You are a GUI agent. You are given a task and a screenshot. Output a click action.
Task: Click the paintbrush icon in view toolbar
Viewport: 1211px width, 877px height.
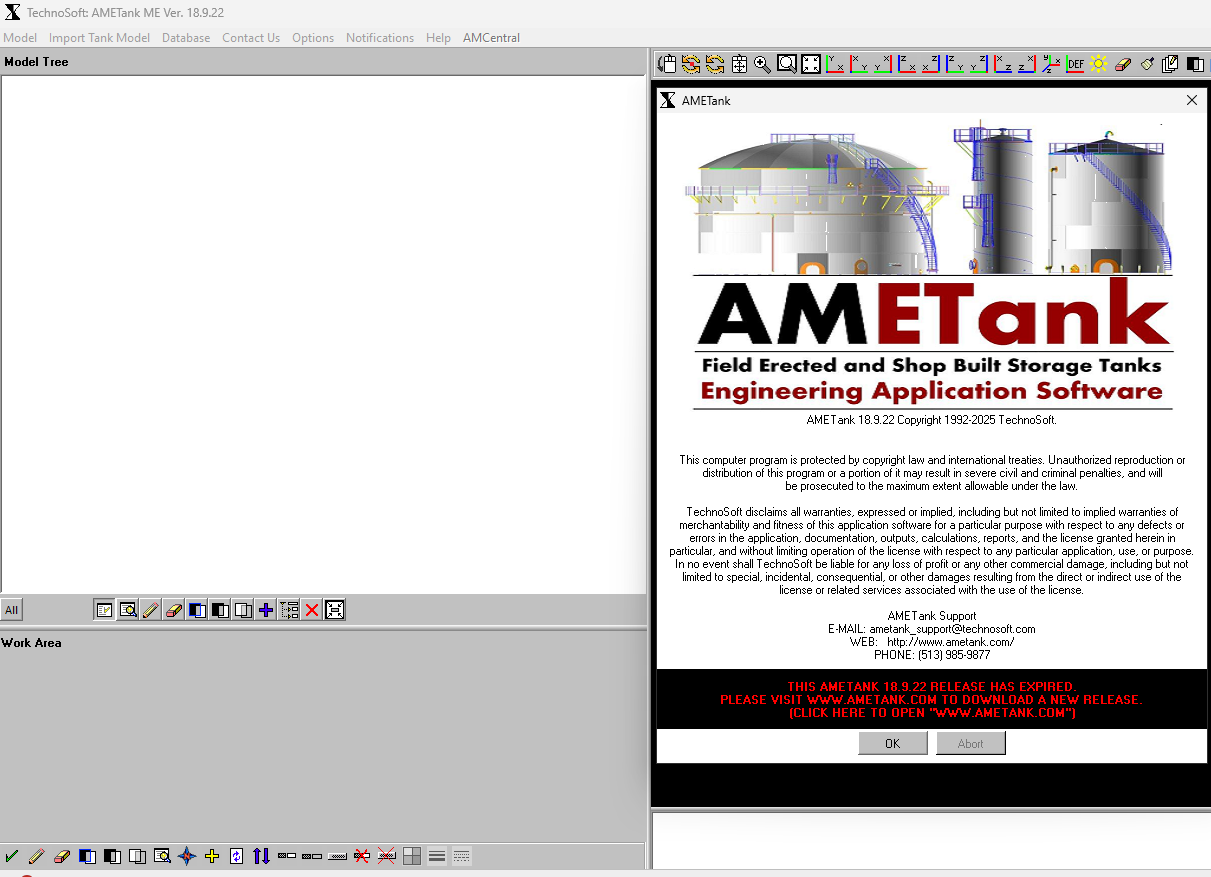point(1147,64)
